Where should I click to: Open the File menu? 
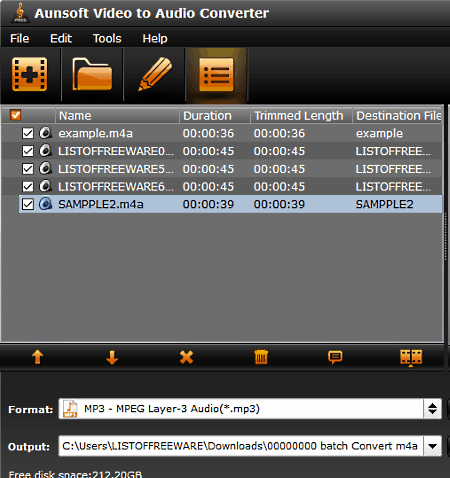click(20, 38)
